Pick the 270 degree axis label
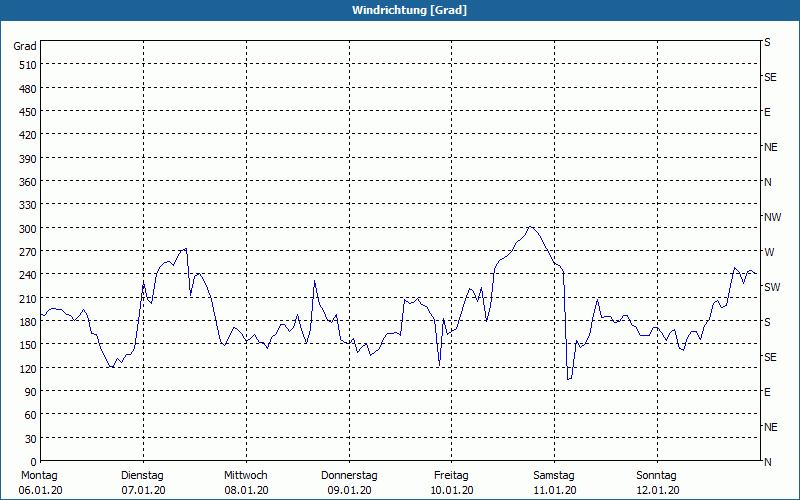 [28, 252]
